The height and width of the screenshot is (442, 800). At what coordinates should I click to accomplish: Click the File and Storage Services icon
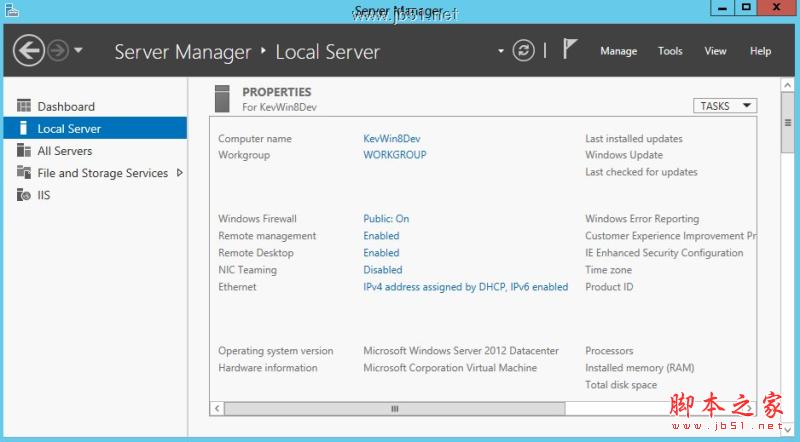(24, 173)
